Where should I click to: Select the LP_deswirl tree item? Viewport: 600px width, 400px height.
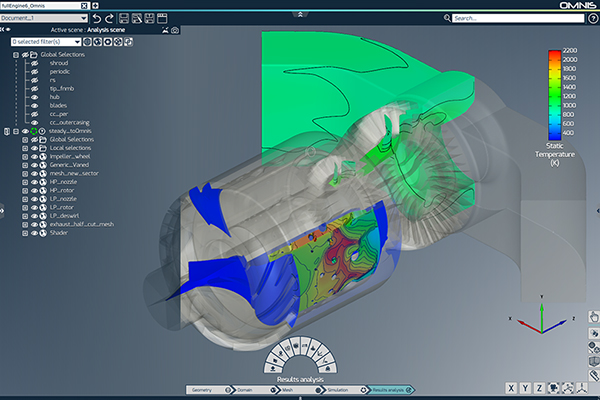click(64, 216)
